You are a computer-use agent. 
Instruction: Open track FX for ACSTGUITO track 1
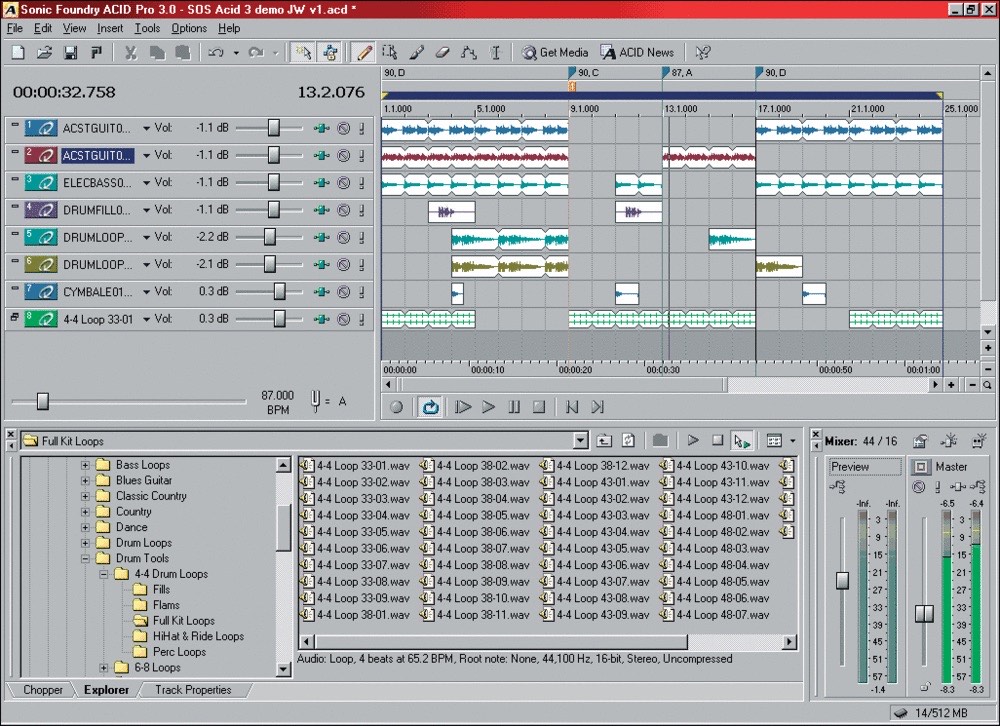point(321,128)
